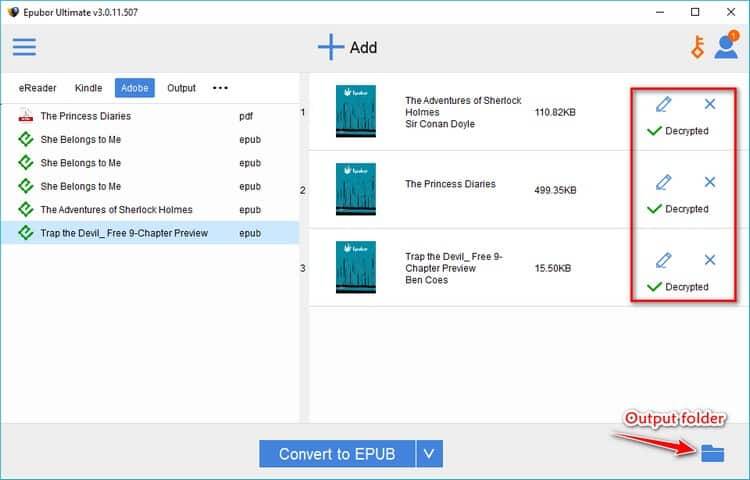750x480 pixels.
Task: Click the file size 499.35KB
Action: coord(555,190)
